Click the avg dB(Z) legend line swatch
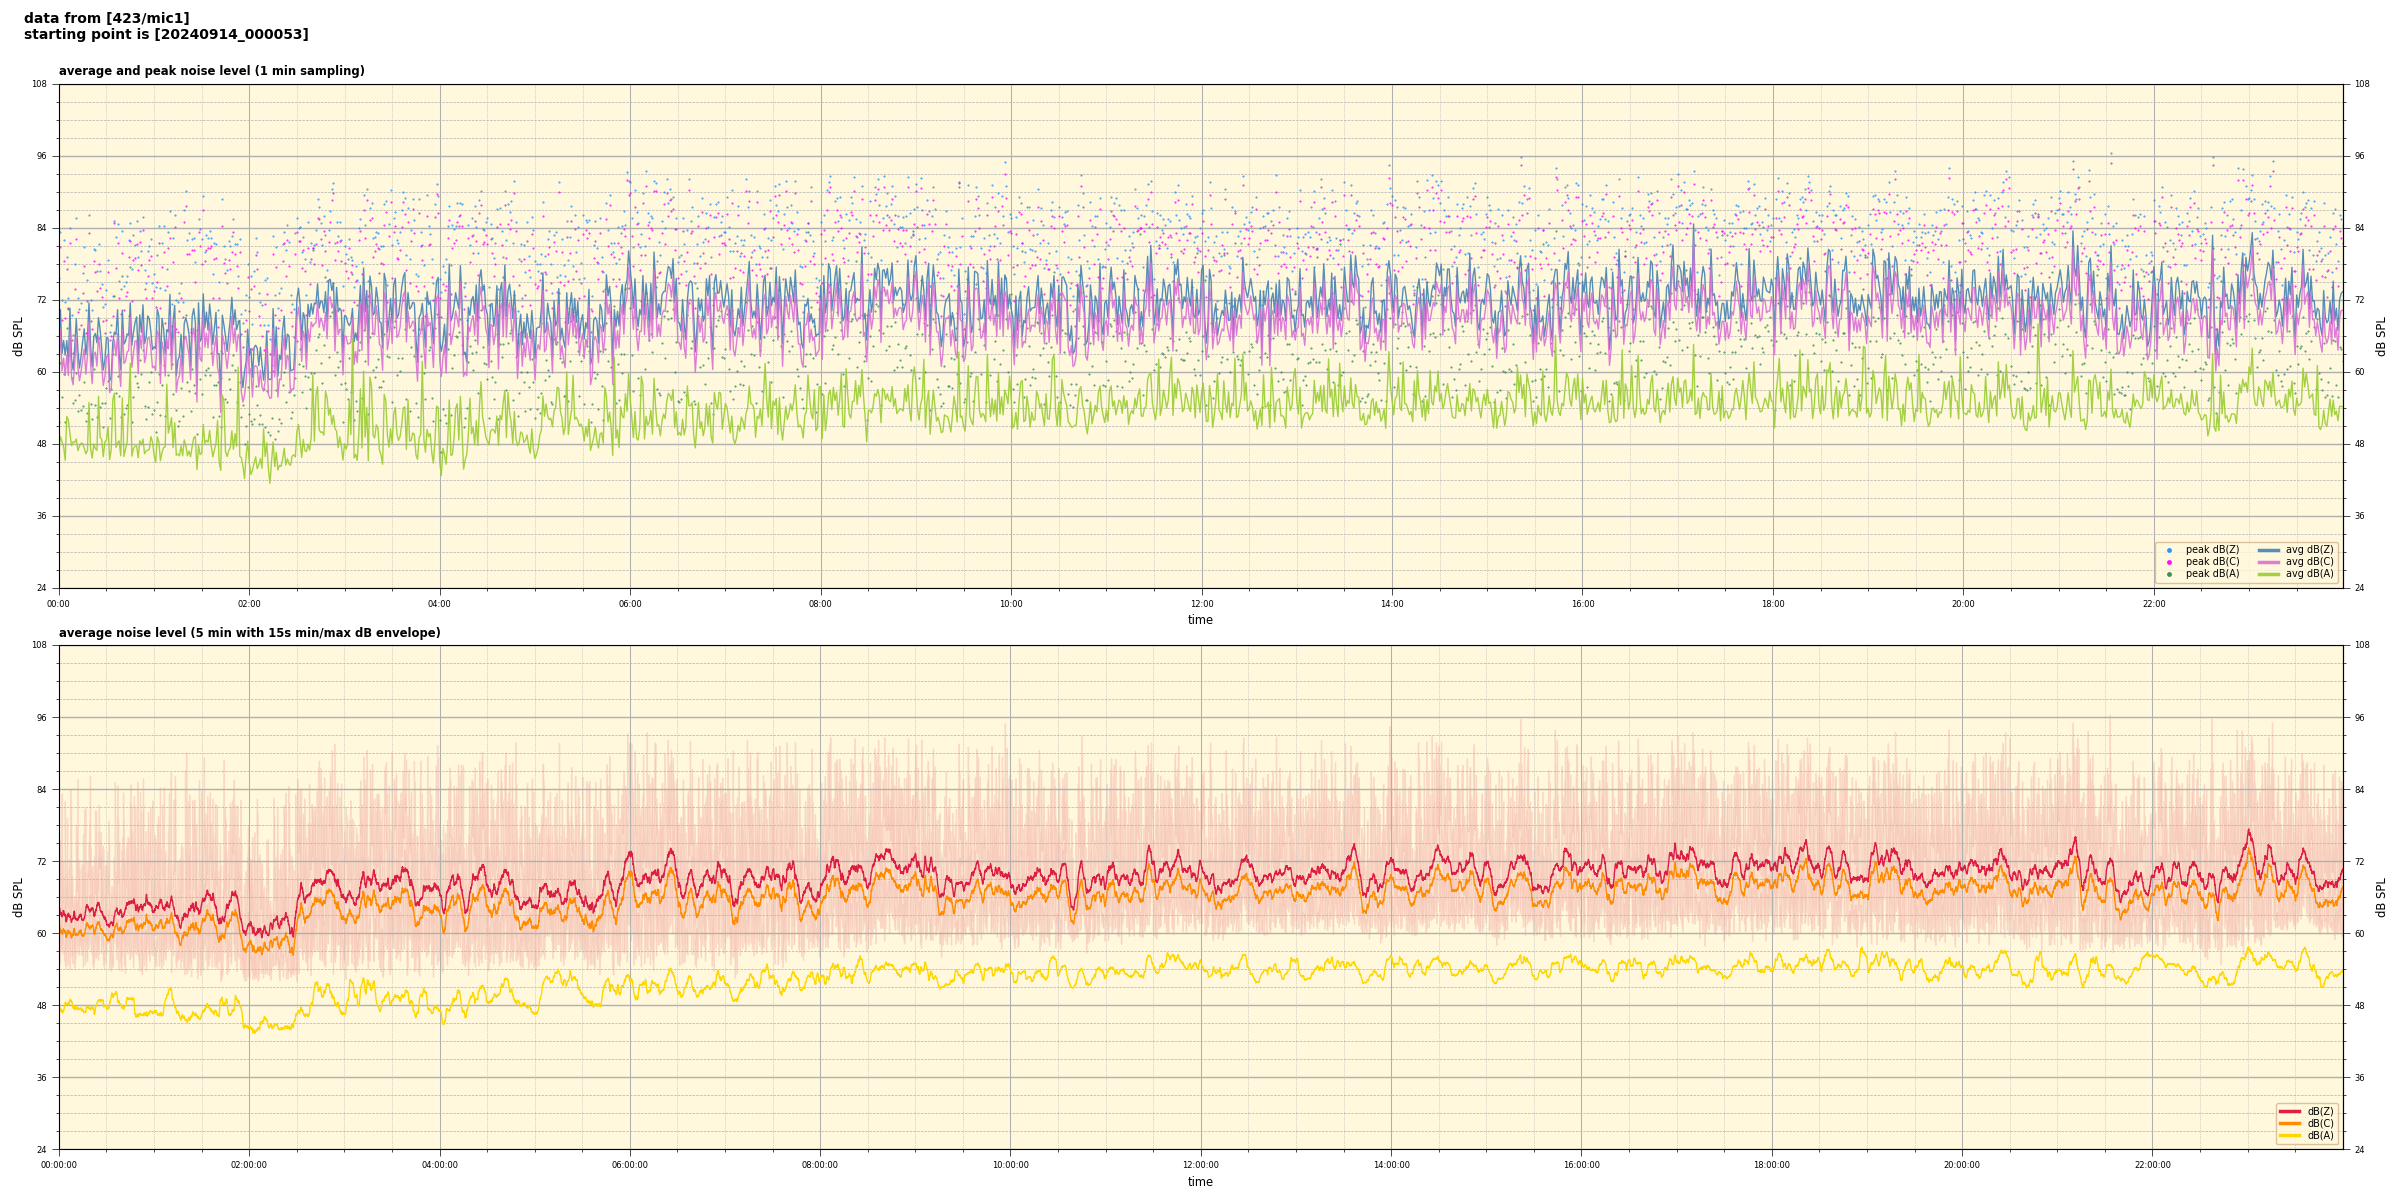Viewport: 2400px width, 1200px height. pyautogui.click(x=2269, y=550)
